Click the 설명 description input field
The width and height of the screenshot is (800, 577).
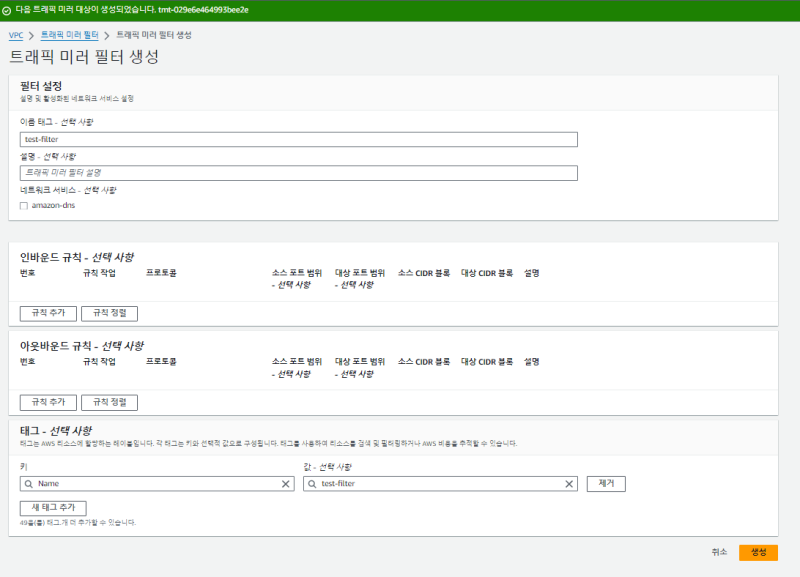pos(298,173)
